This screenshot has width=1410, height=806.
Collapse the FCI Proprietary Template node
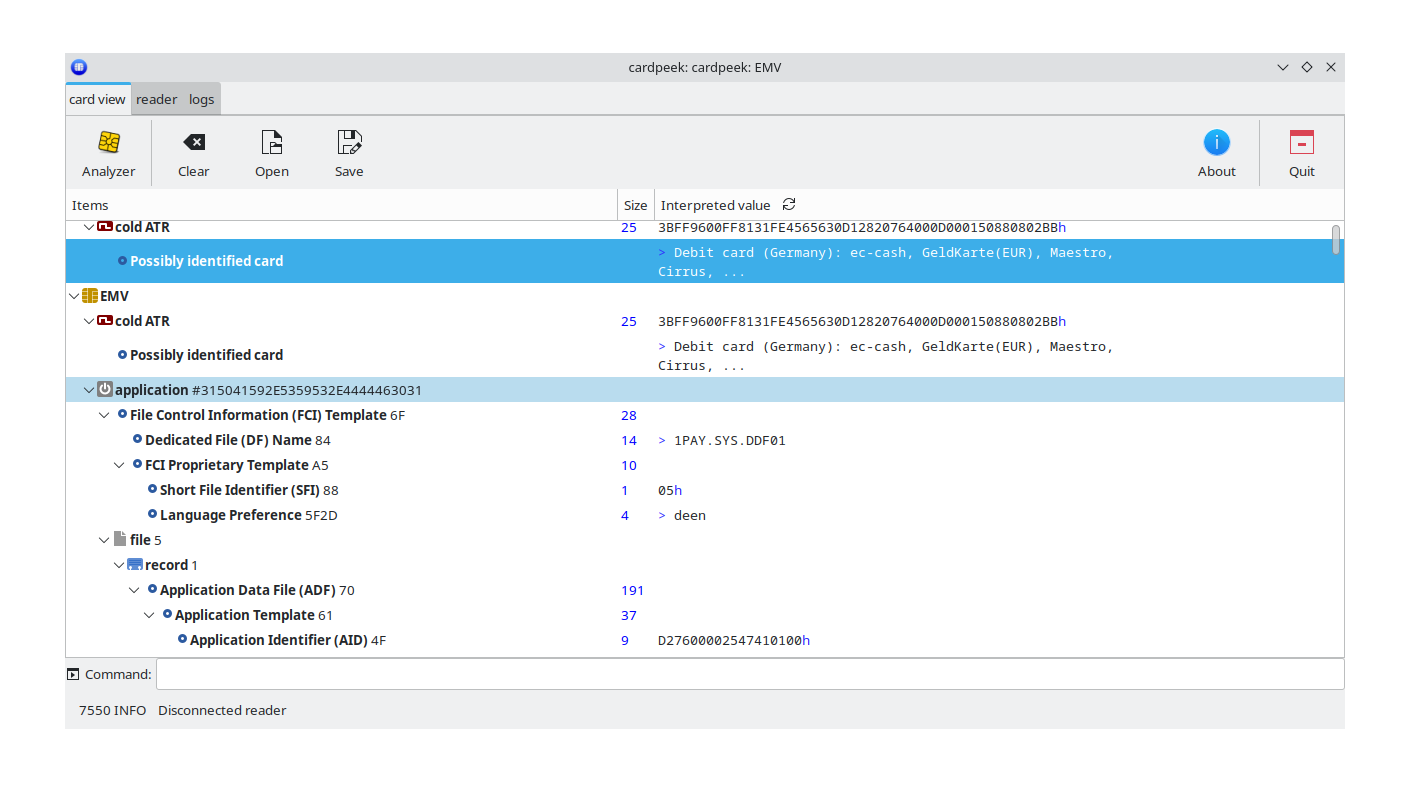tap(119, 465)
